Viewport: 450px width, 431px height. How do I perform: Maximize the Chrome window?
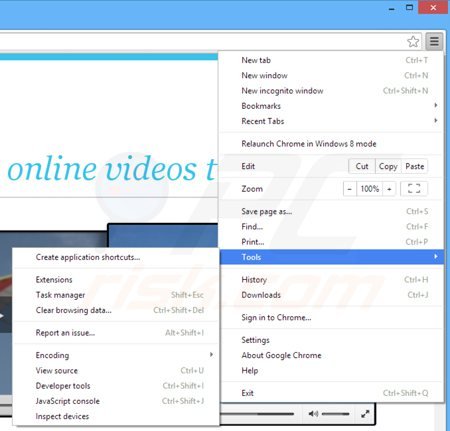tap(409, 7)
